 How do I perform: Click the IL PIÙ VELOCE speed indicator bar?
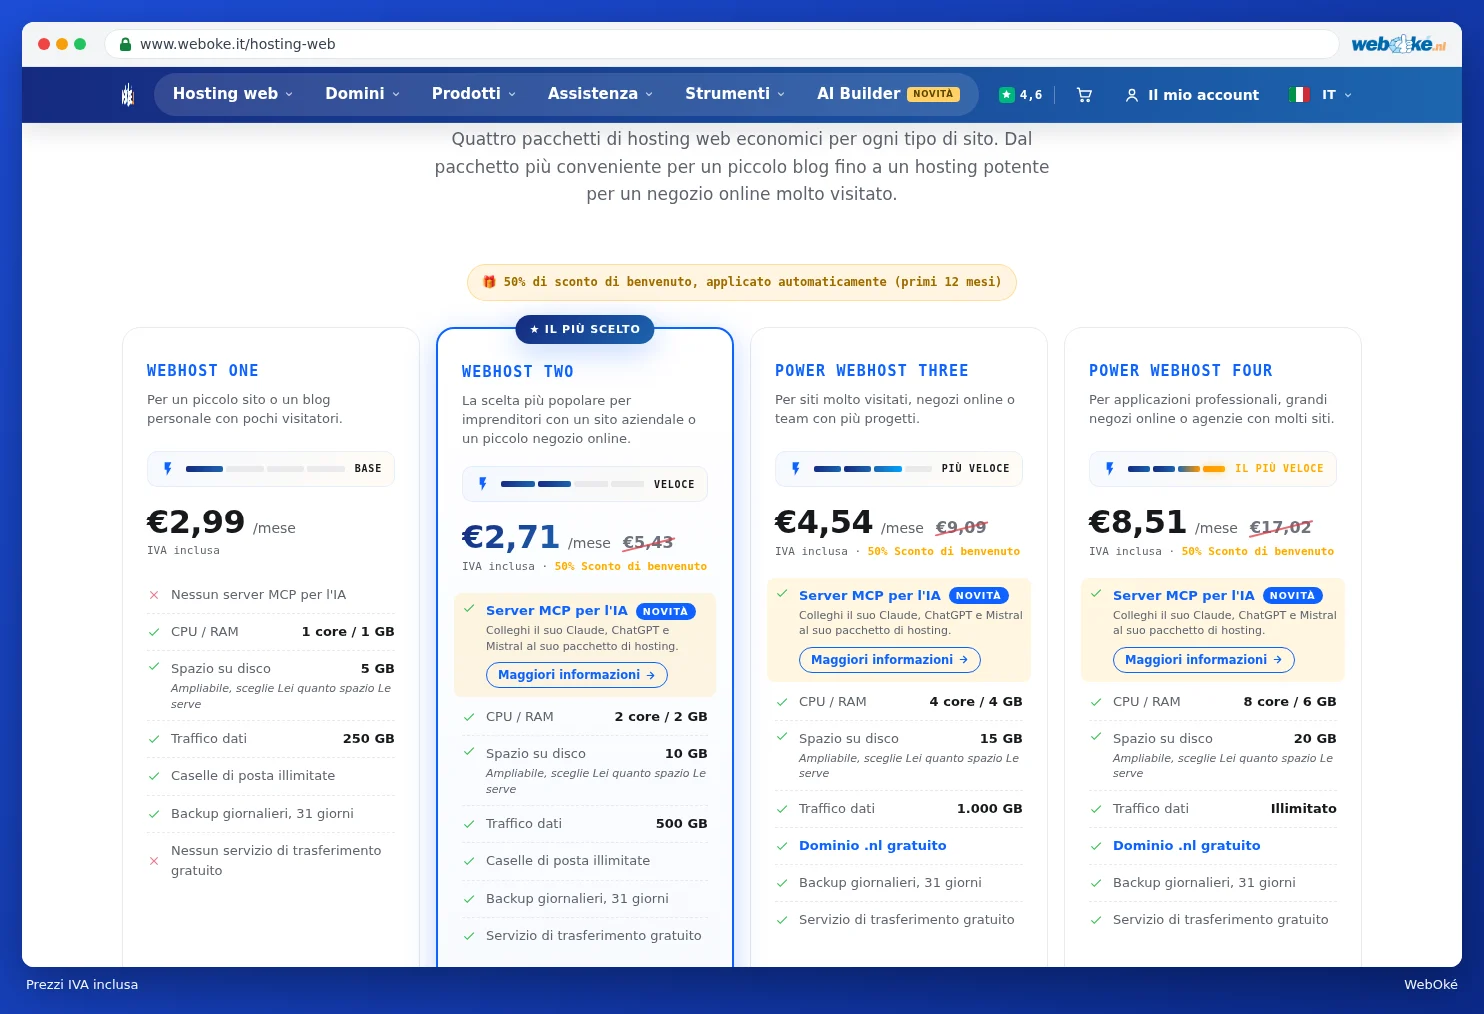tap(1213, 468)
